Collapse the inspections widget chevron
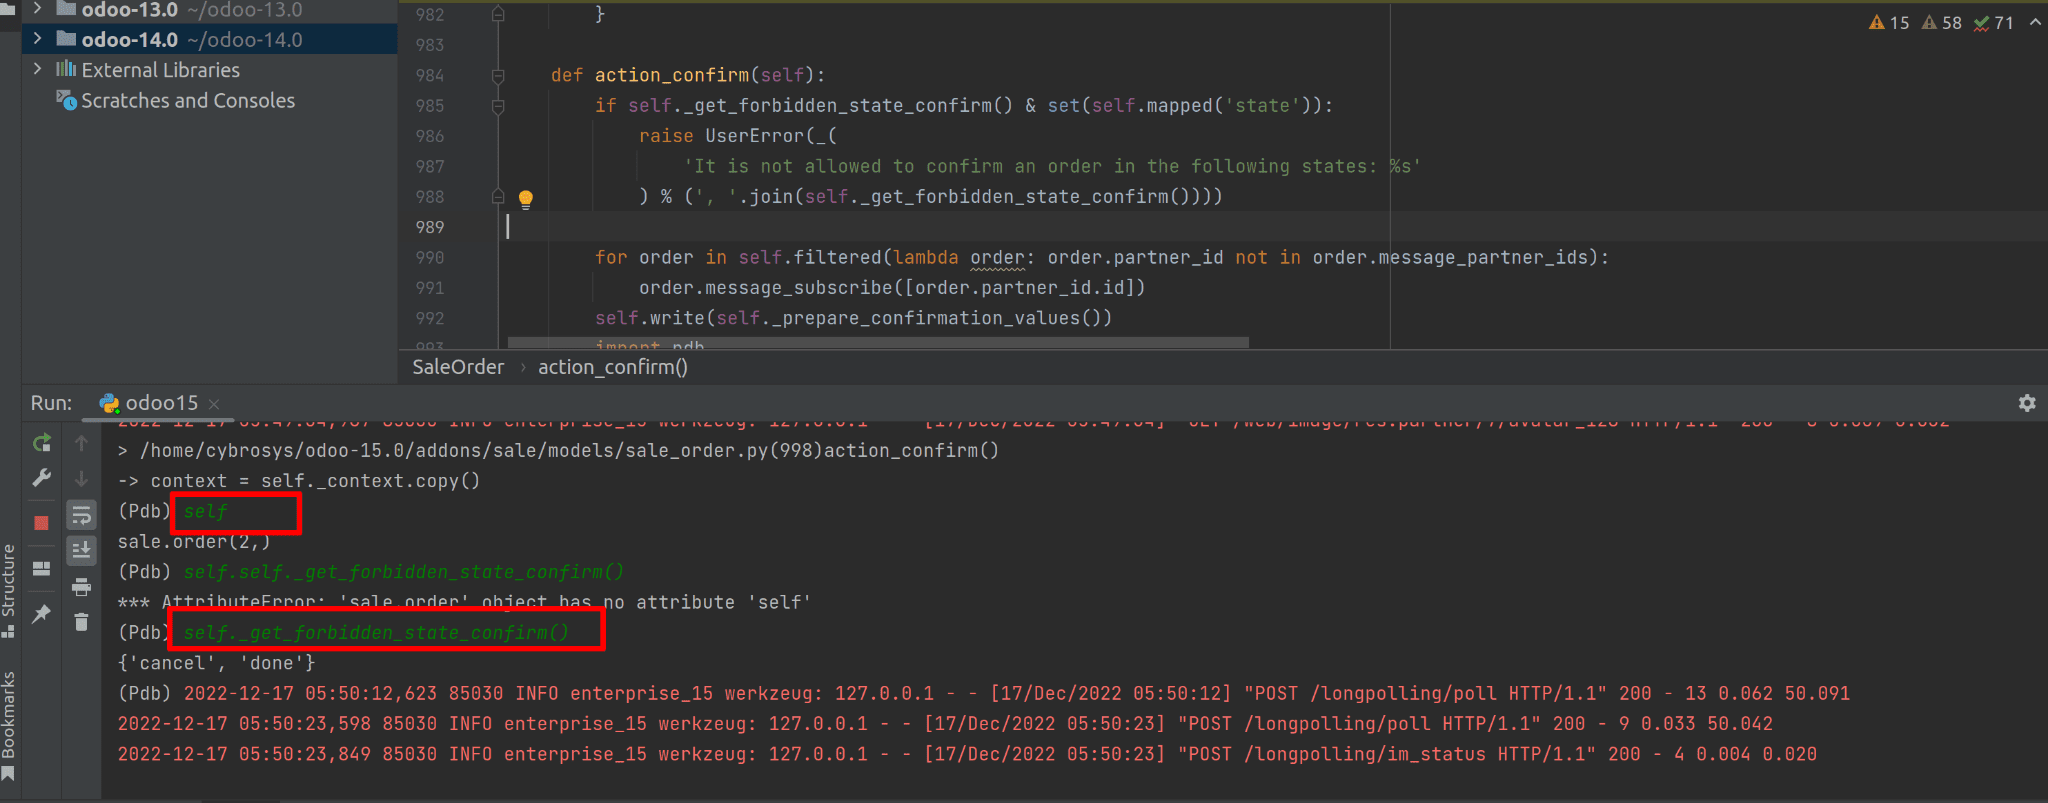2048x803 pixels. click(2035, 22)
